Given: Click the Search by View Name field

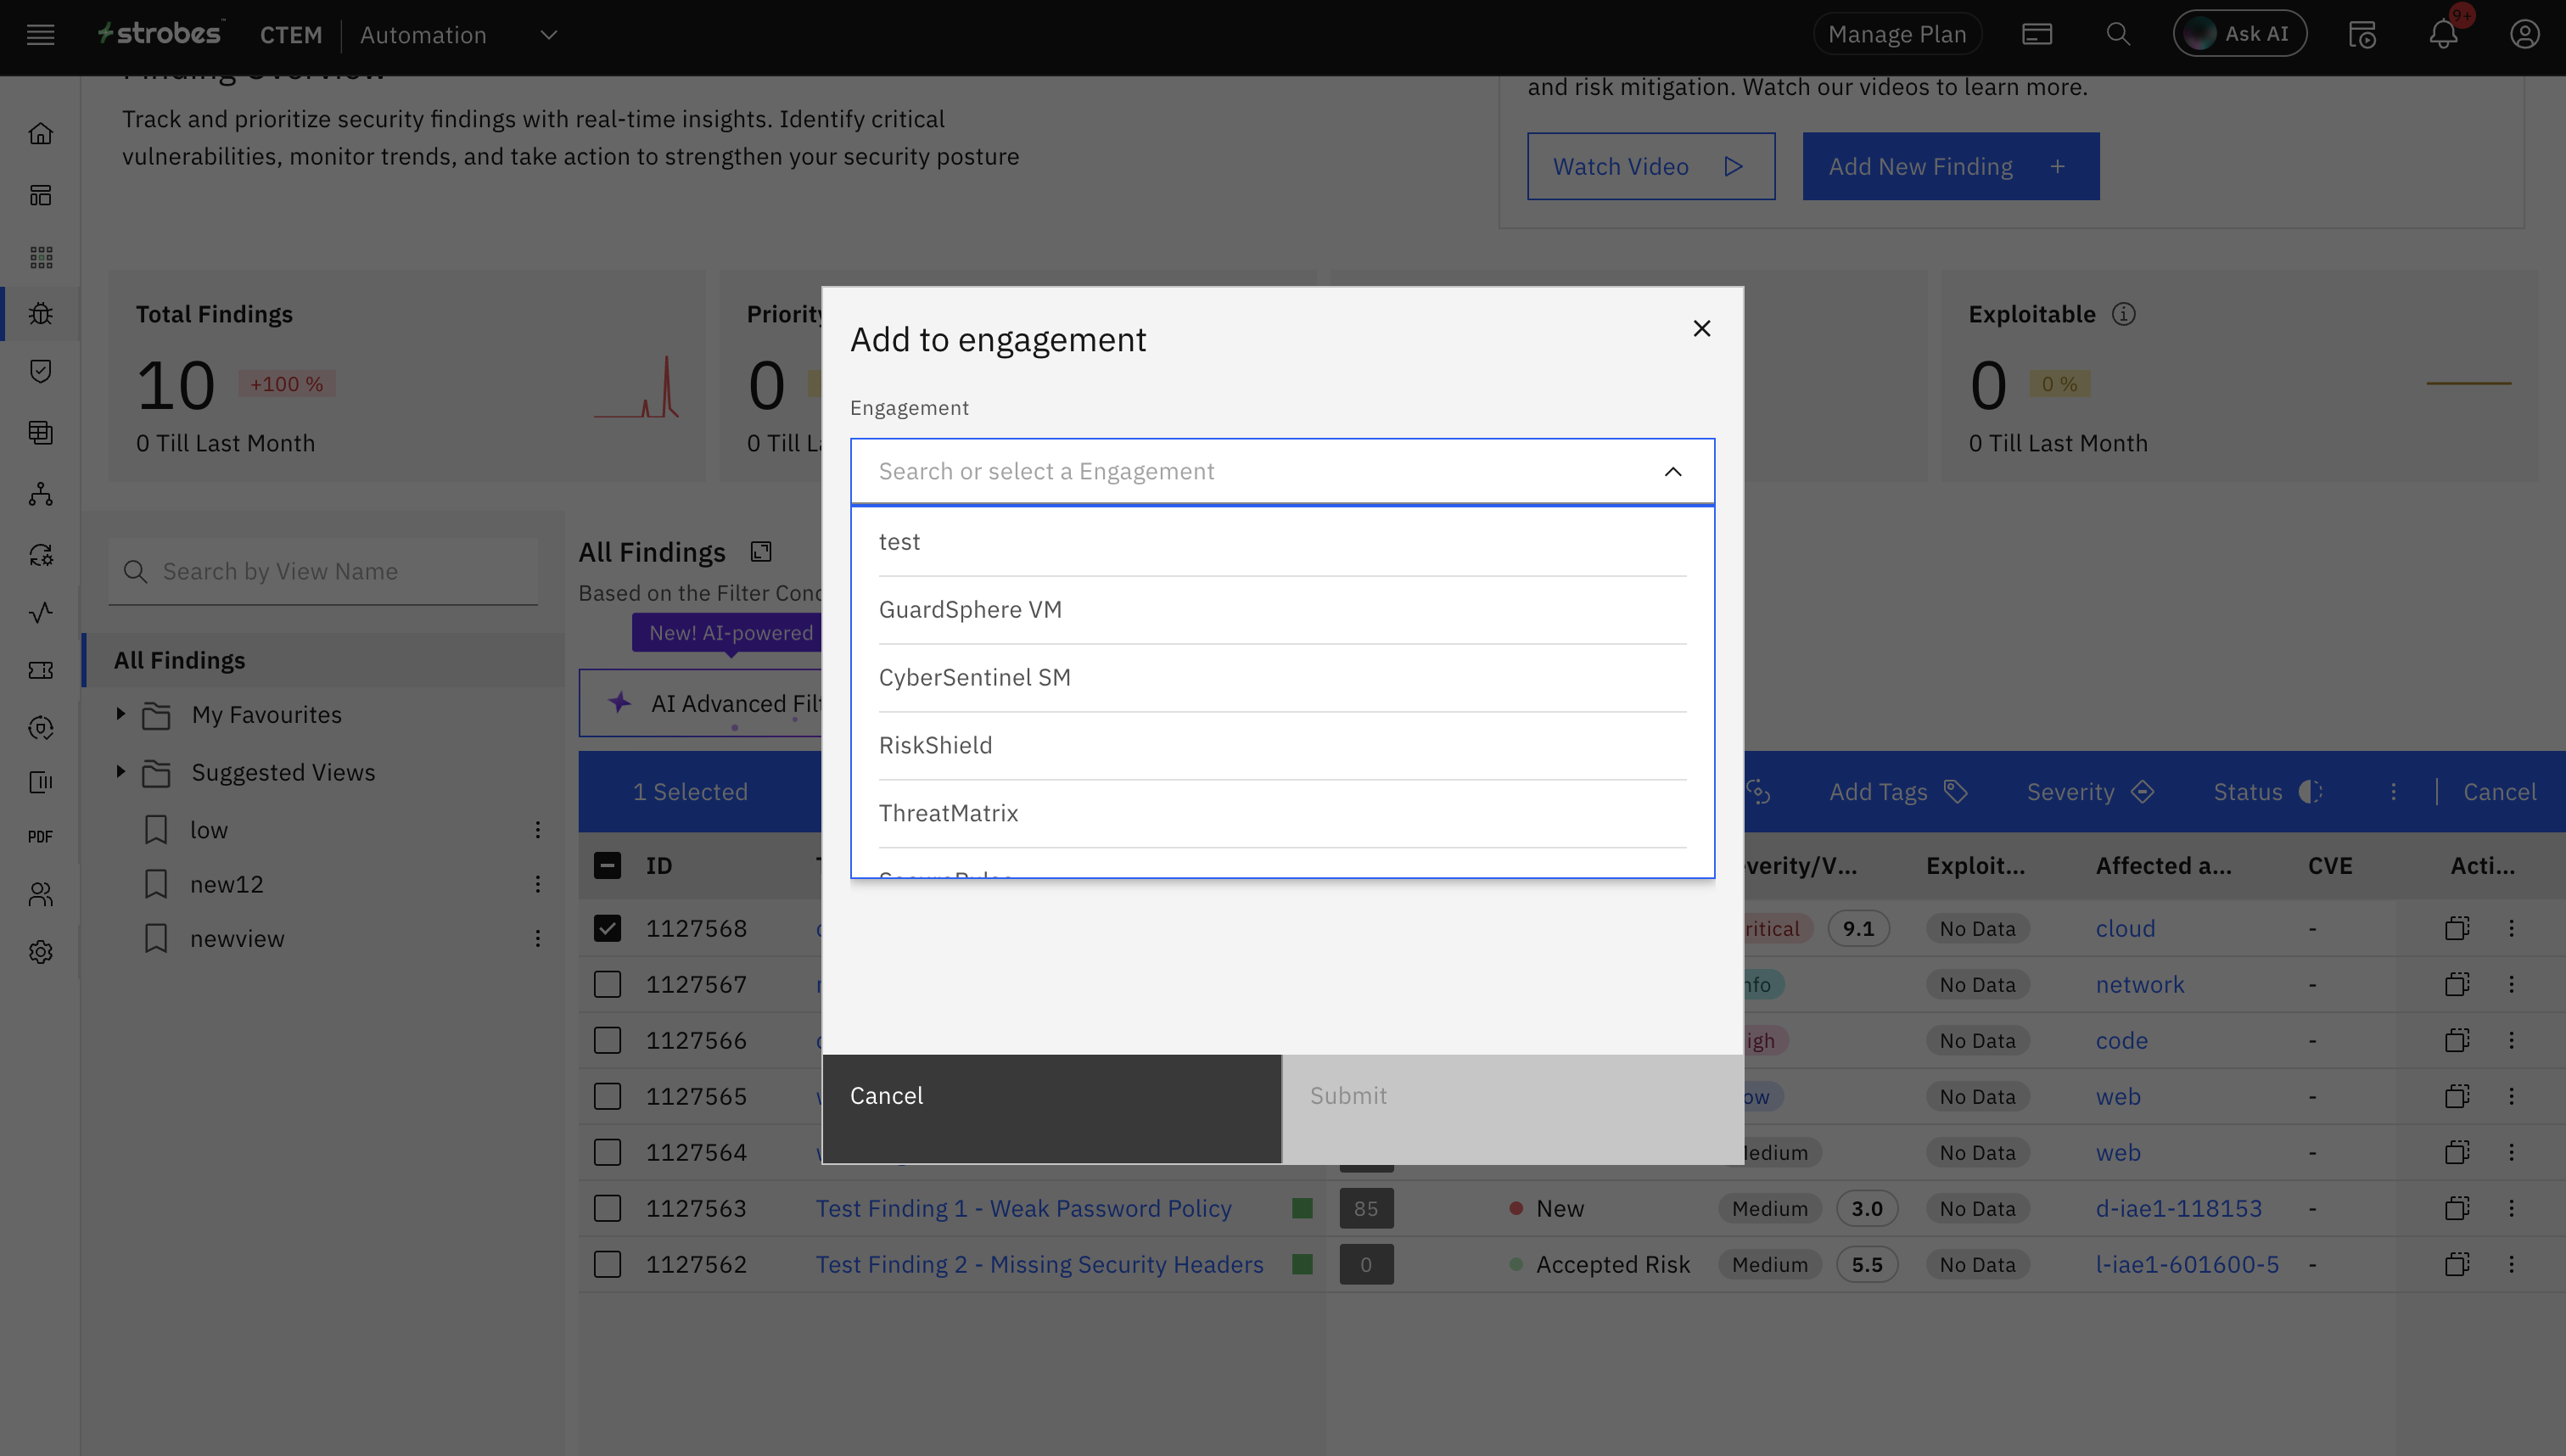Looking at the screenshot, I should tap(340, 571).
